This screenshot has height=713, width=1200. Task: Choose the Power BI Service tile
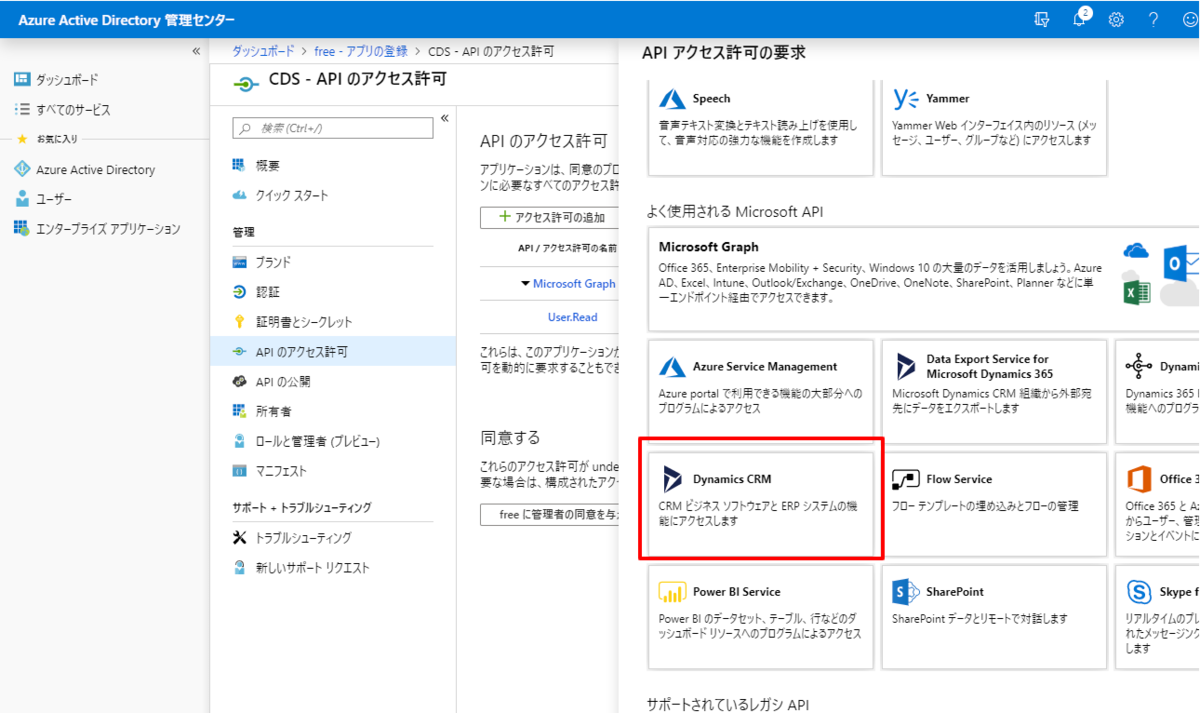[x=760, y=617]
